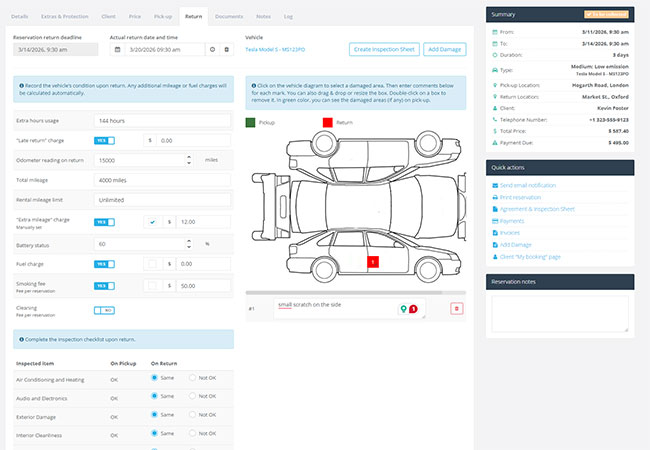650x450 pixels.
Task: Click the location pin icon beside Pick-up Location
Action: (x=495, y=85)
